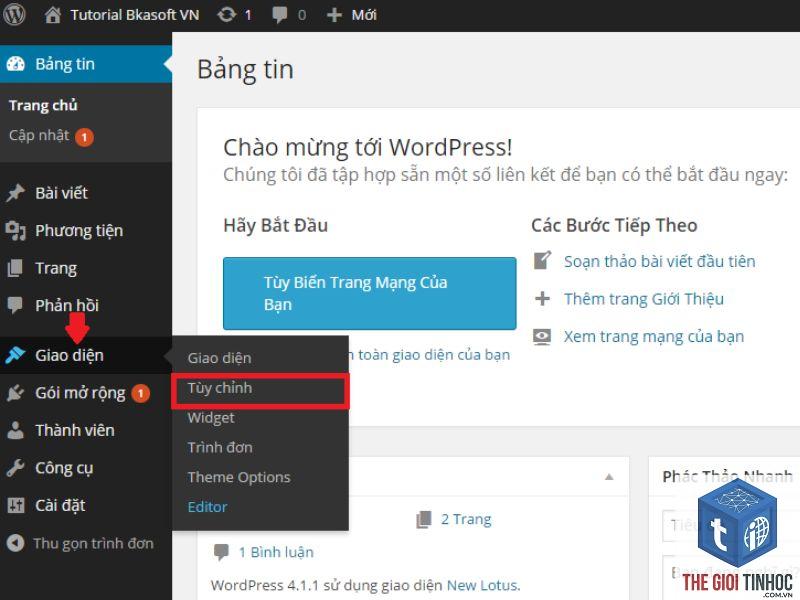Click the Trang pages icon
Screen dimensions: 800x600
tap(15, 268)
